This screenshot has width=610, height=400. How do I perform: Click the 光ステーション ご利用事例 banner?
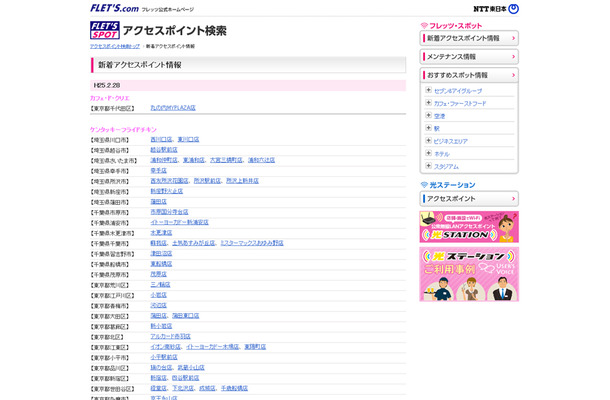tap(469, 274)
